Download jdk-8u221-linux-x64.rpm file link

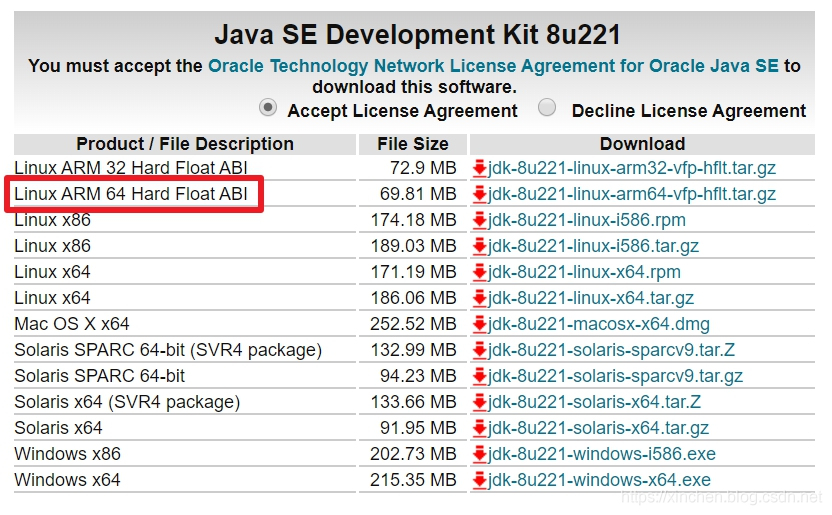(584, 272)
